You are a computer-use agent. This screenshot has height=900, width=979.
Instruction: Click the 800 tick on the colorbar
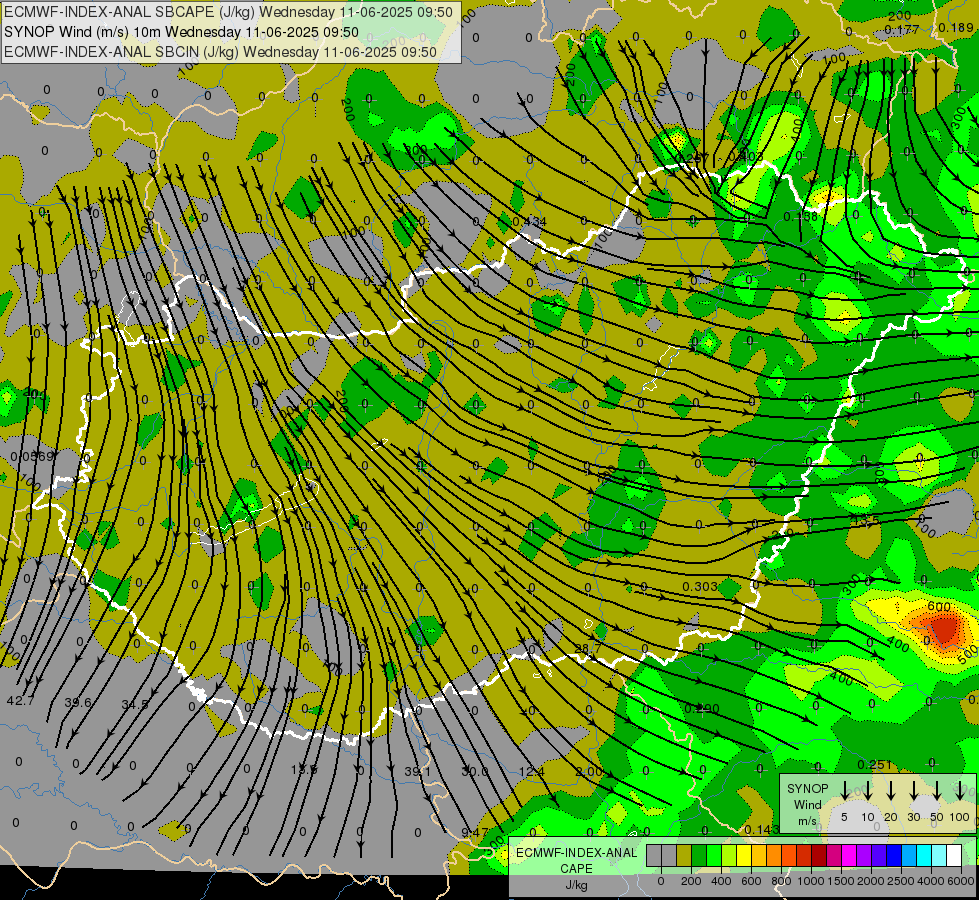tap(781, 882)
